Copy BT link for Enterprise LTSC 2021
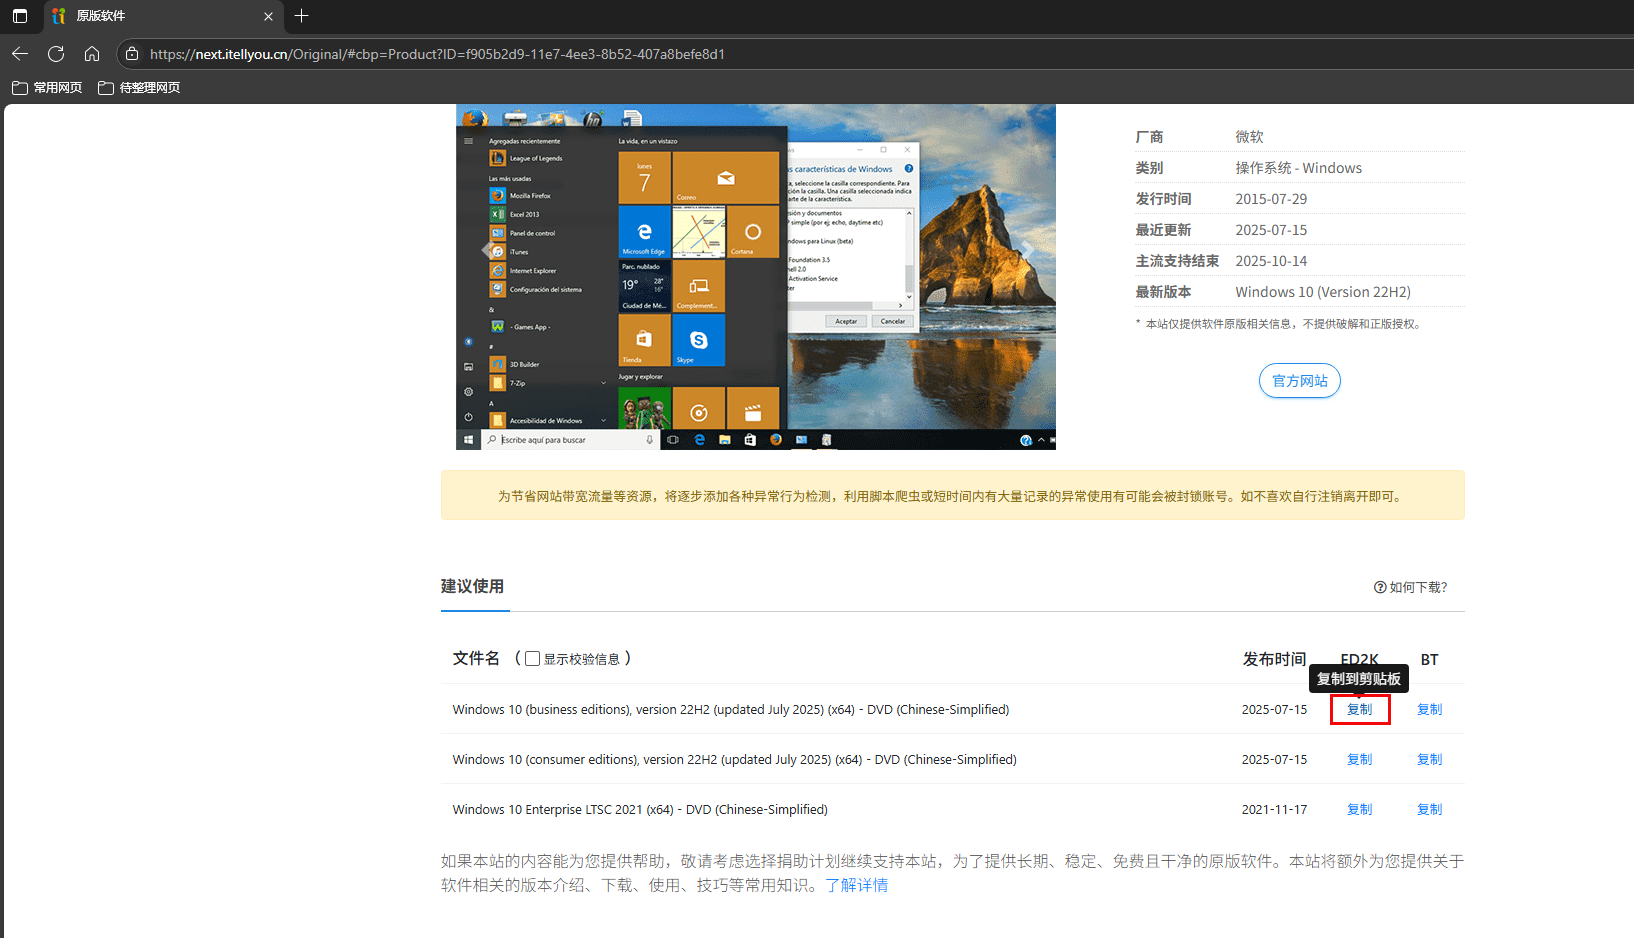The height and width of the screenshot is (938, 1634). coord(1429,810)
